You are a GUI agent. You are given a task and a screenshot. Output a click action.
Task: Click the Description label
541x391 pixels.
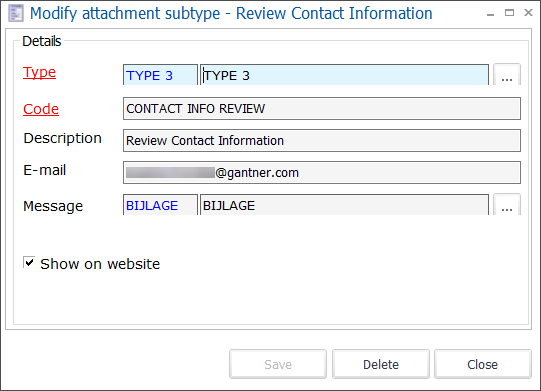(x=62, y=138)
